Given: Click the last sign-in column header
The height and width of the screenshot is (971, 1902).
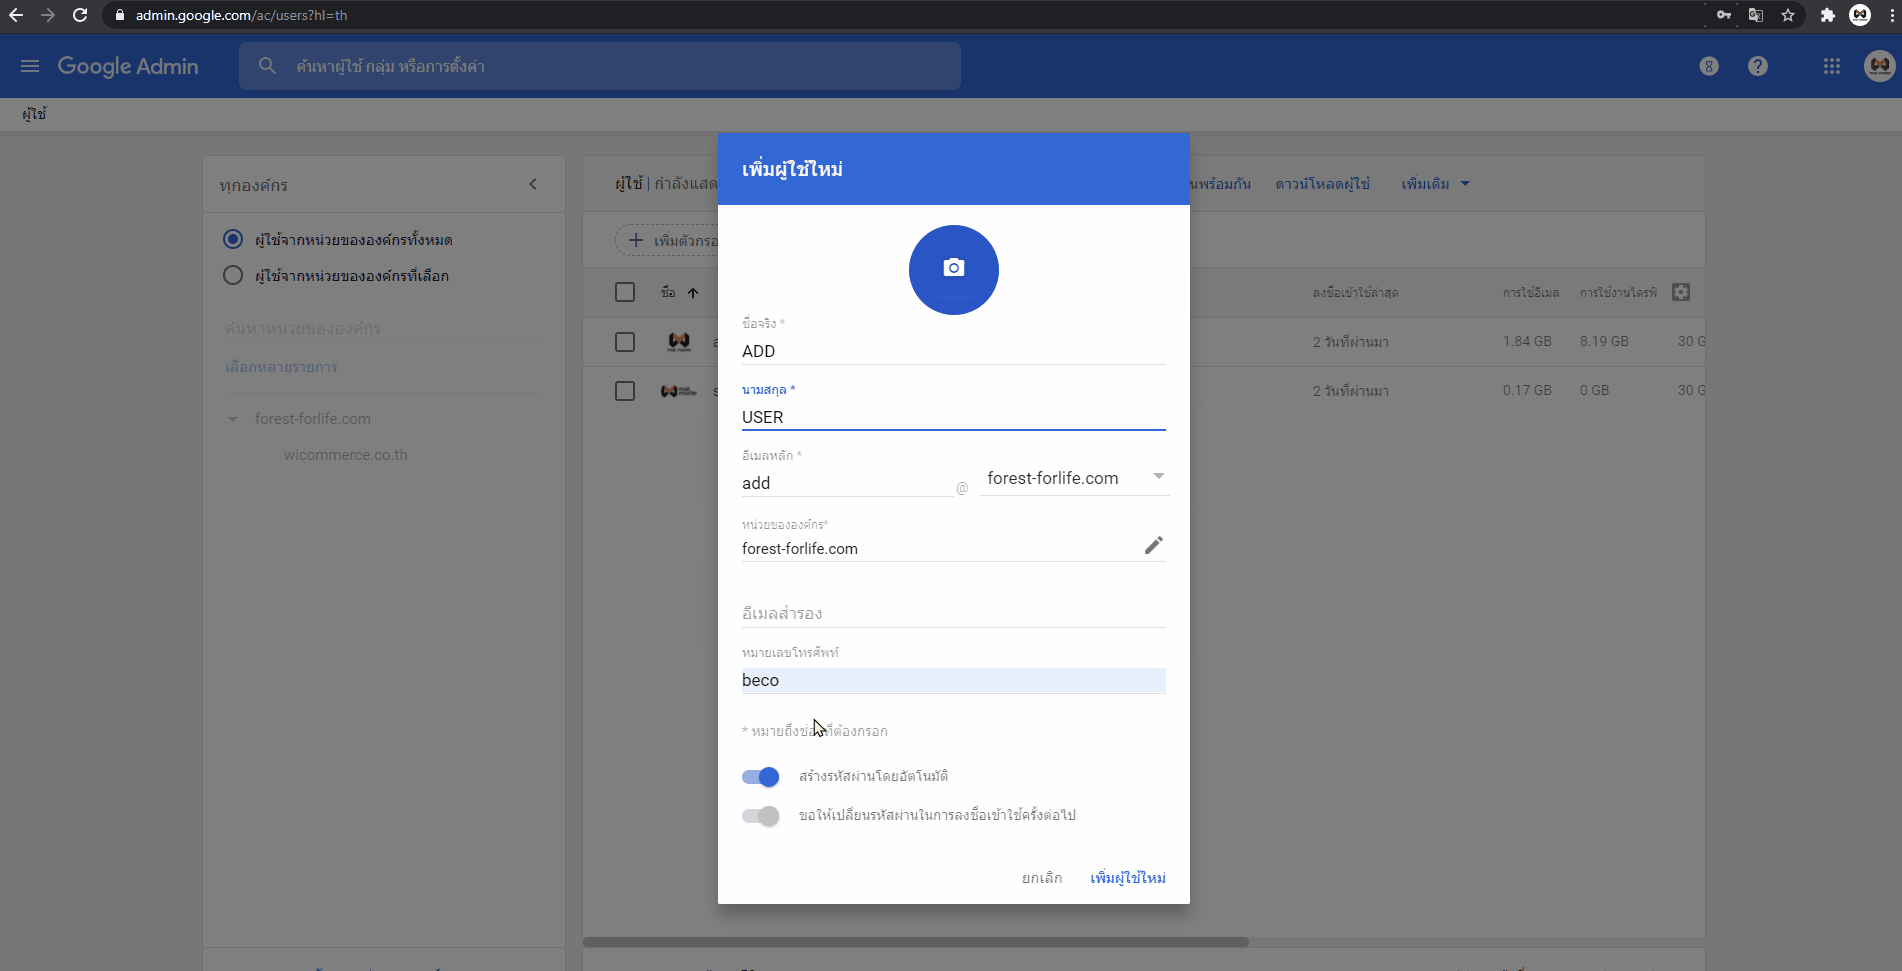Looking at the screenshot, I should (1356, 293).
